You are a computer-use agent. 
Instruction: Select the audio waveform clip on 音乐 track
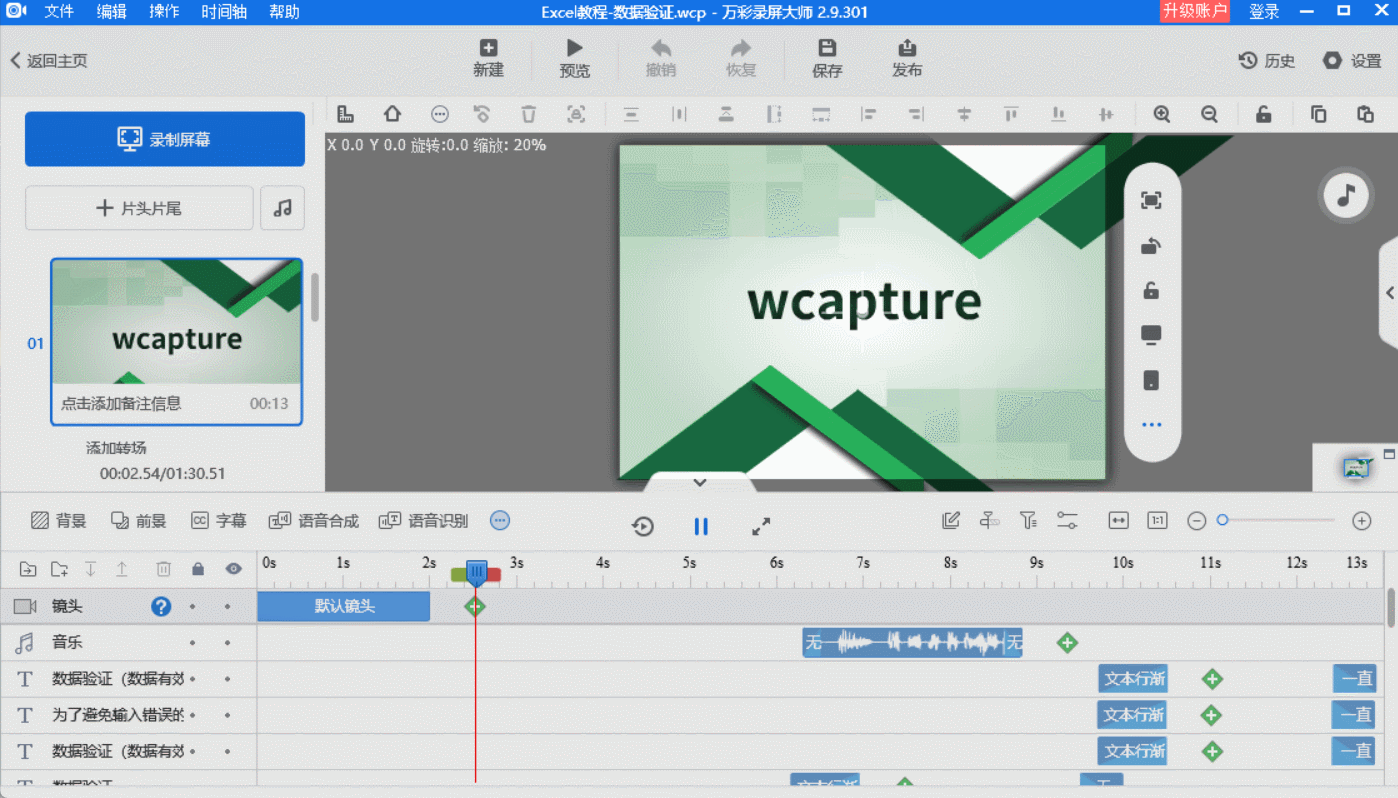coord(912,643)
